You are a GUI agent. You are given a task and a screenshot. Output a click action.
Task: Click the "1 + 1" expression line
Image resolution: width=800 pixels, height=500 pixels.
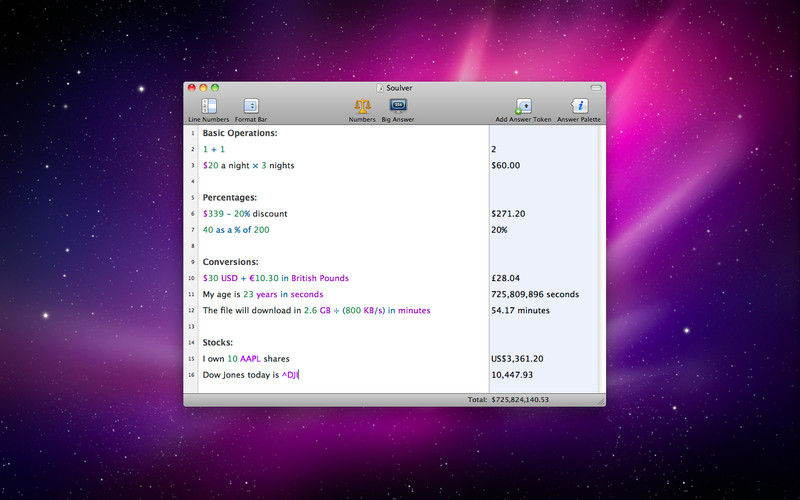point(214,149)
